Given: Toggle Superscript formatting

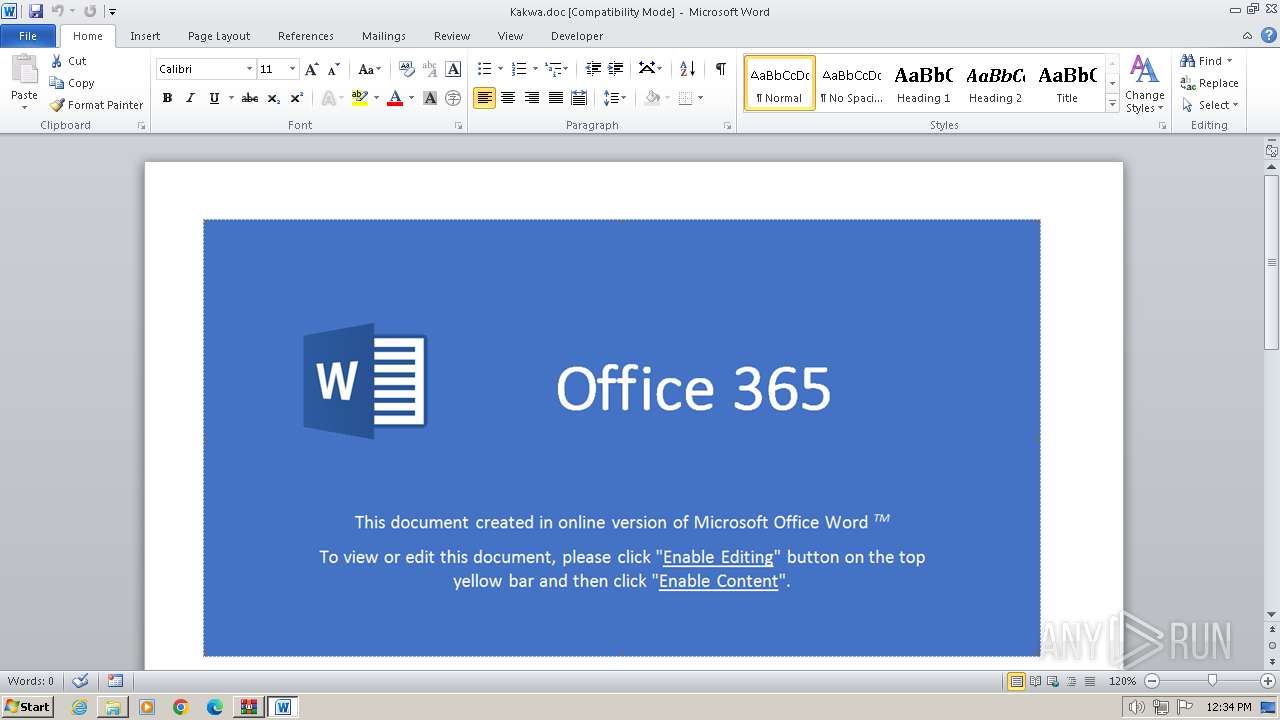Looking at the screenshot, I should pos(297,98).
